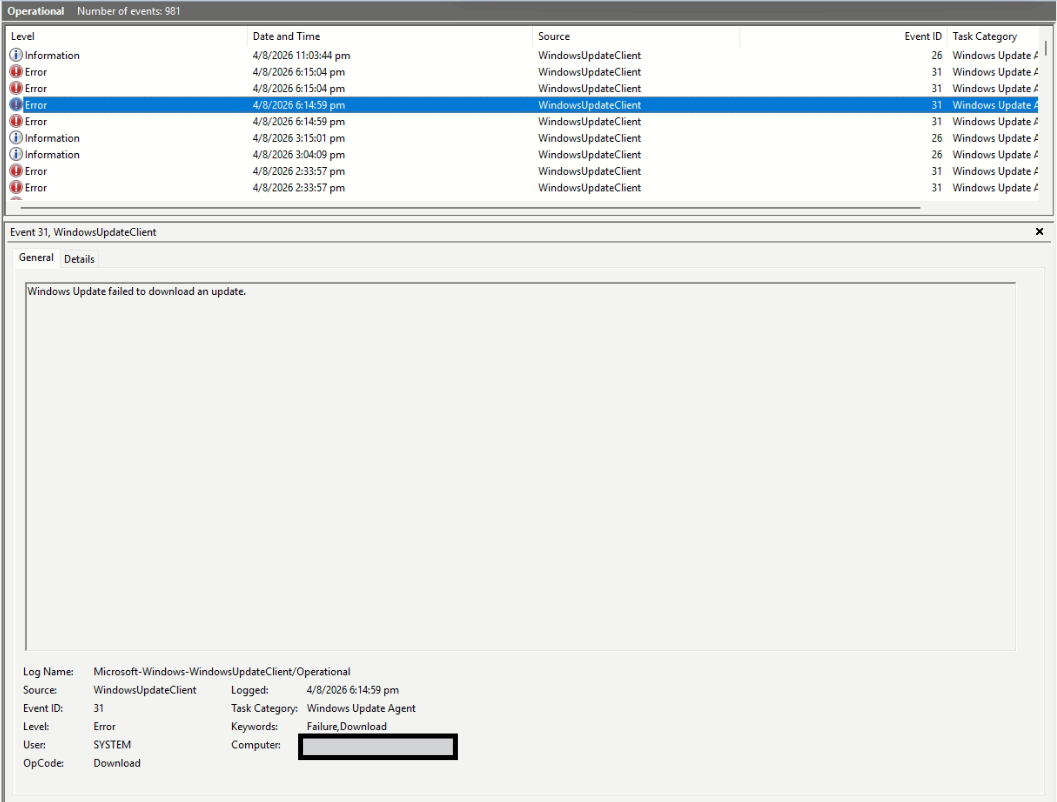The height and width of the screenshot is (802, 1057).
Task: Click the Information icon for the 3:15:01 pm event
Action: click(16, 138)
